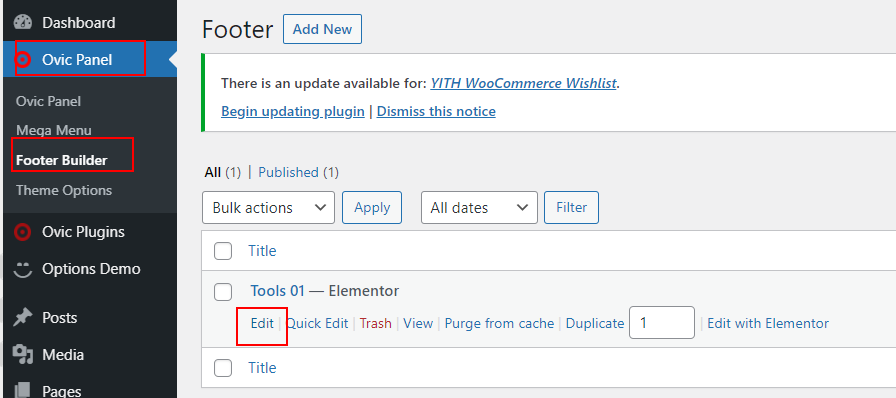Click the Begin updating plugin link
This screenshot has height=398, width=896.
pos(293,111)
